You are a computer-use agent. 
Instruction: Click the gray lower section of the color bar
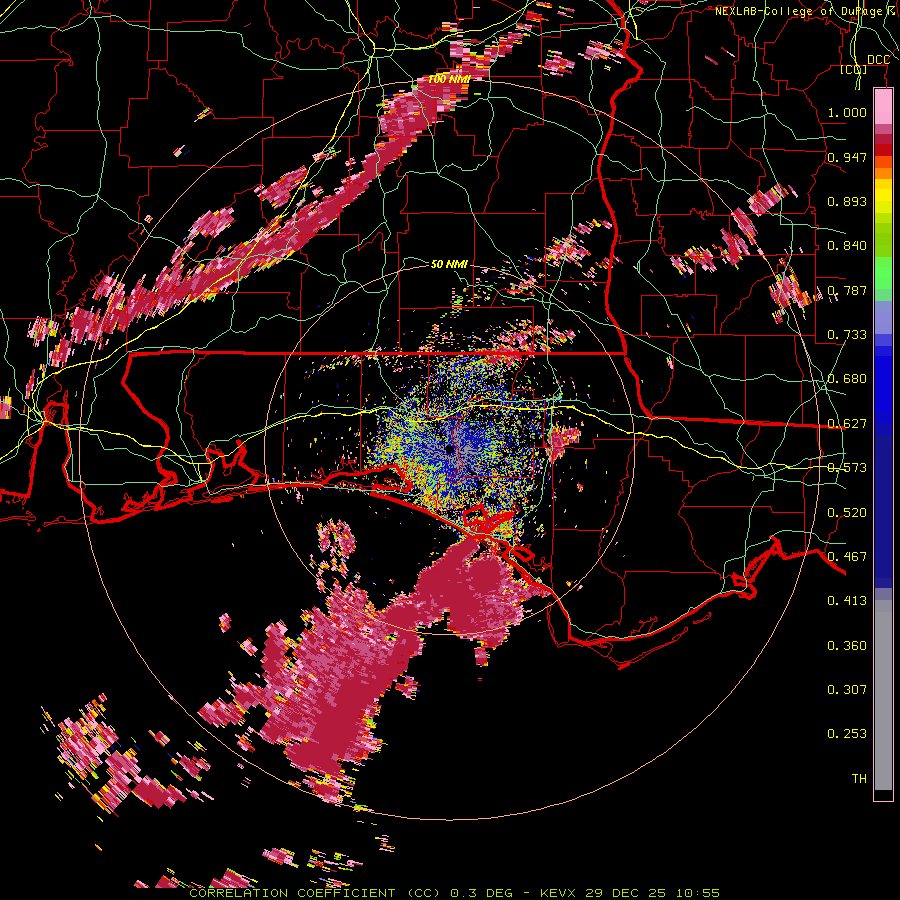pos(883,695)
